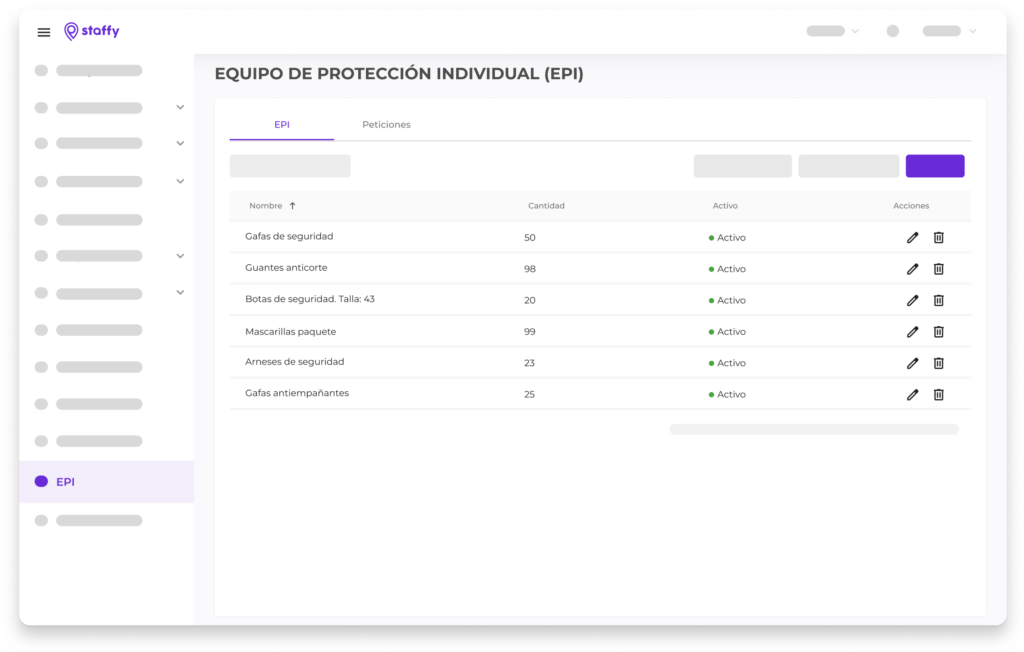This screenshot has height=652, width=1024.
Task: Delete the Gafas de seguridad item
Action: (938, 238)
